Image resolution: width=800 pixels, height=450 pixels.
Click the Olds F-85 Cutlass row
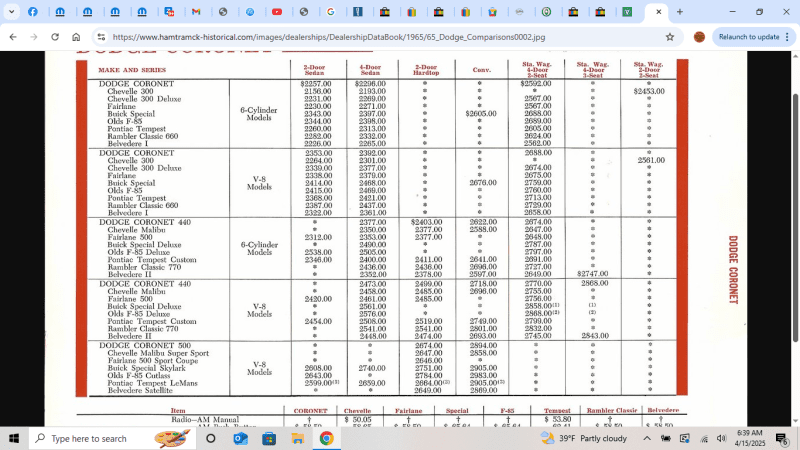pyautogui.click(x=138, y=376)
